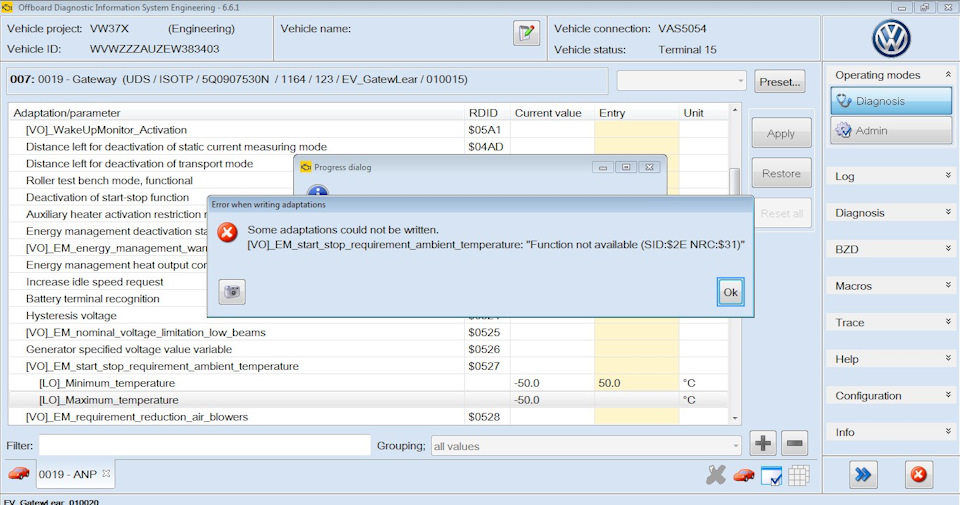The width and height of the screenshot is (960, 505).
Task: Select the Diagnosis operating mode button
Action: (891, 101)
